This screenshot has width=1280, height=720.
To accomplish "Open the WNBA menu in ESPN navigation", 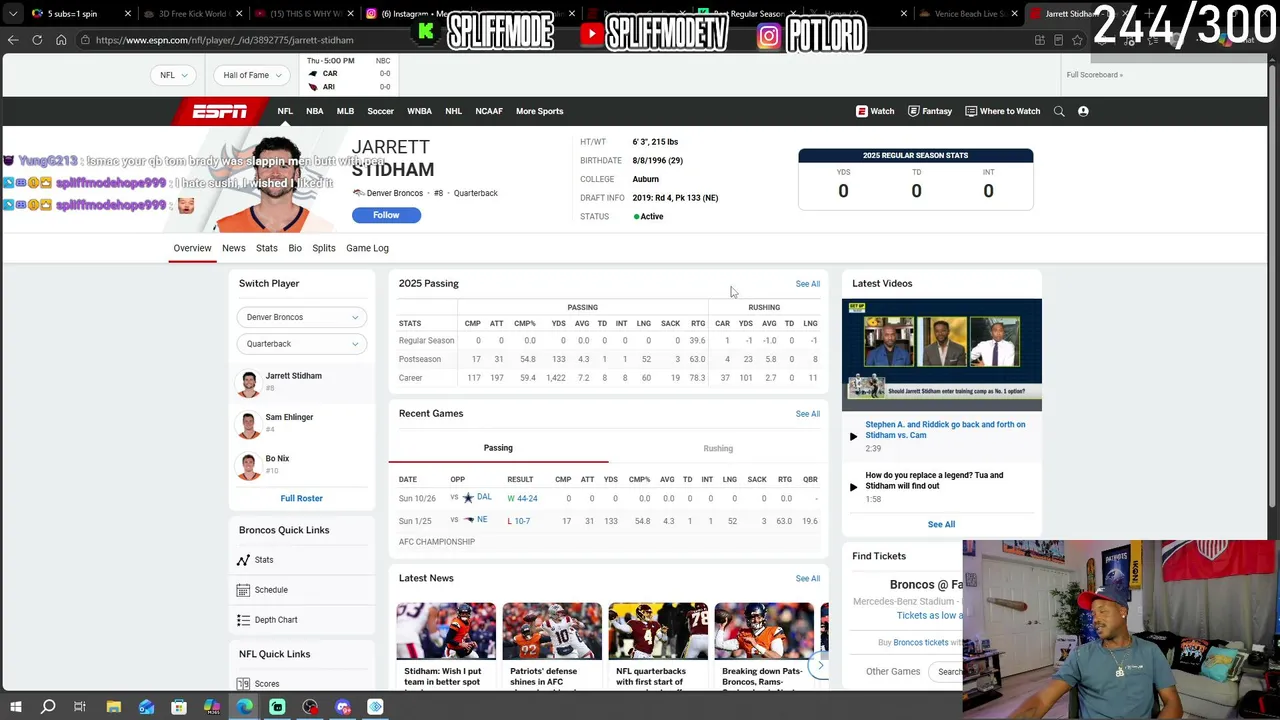I will pos(419,111).
